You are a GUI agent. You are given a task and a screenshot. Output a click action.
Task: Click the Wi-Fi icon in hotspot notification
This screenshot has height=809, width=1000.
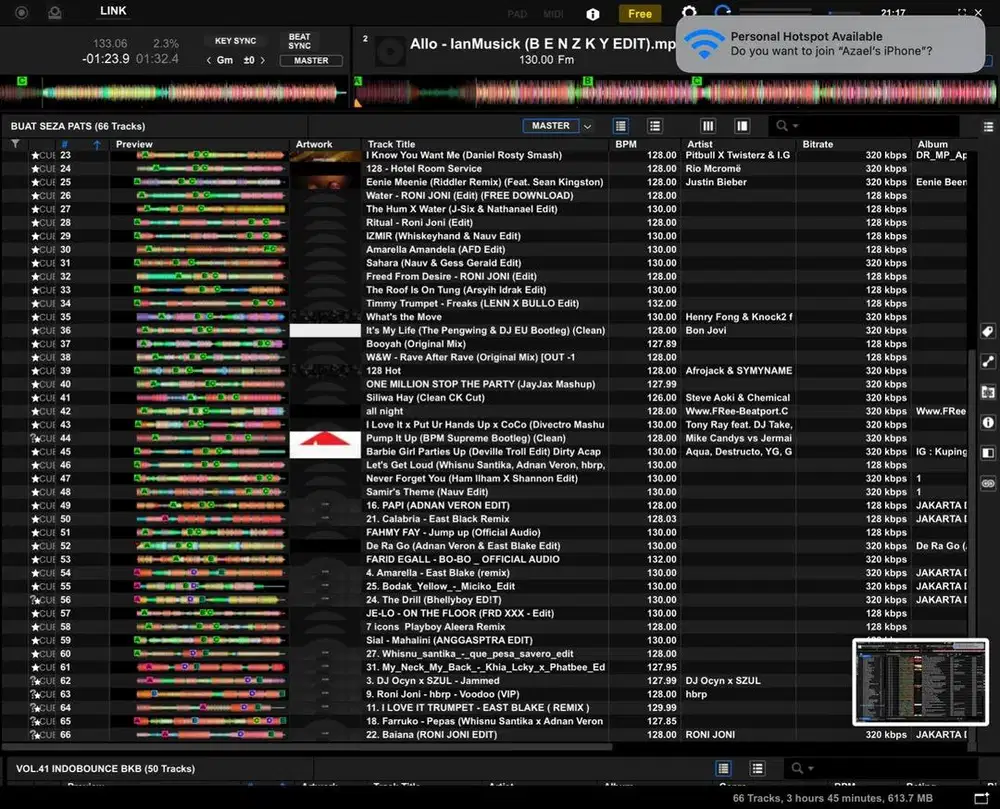[703, 43]
